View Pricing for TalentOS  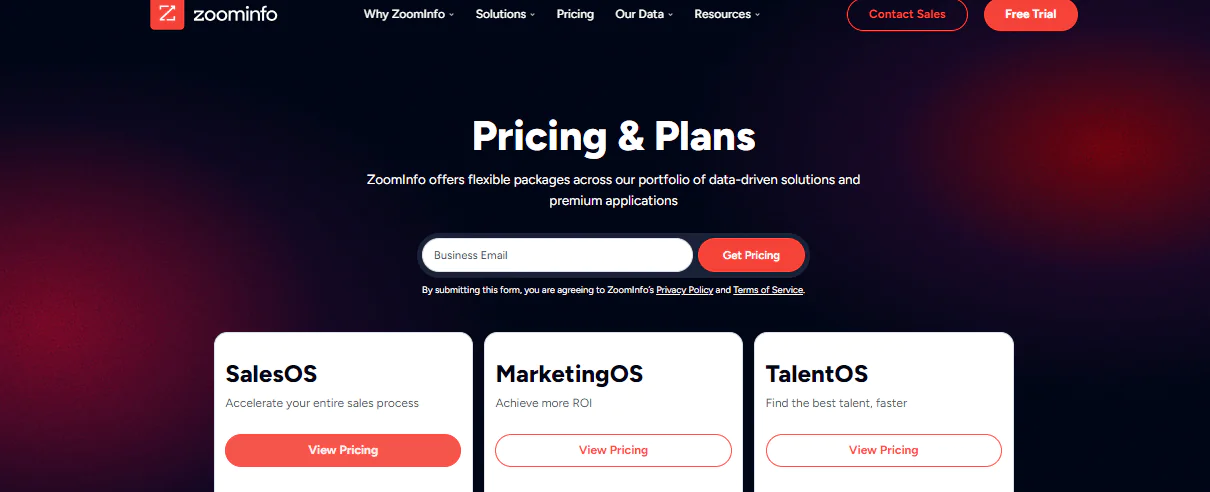pyautogui.click(x=883, y=450)
